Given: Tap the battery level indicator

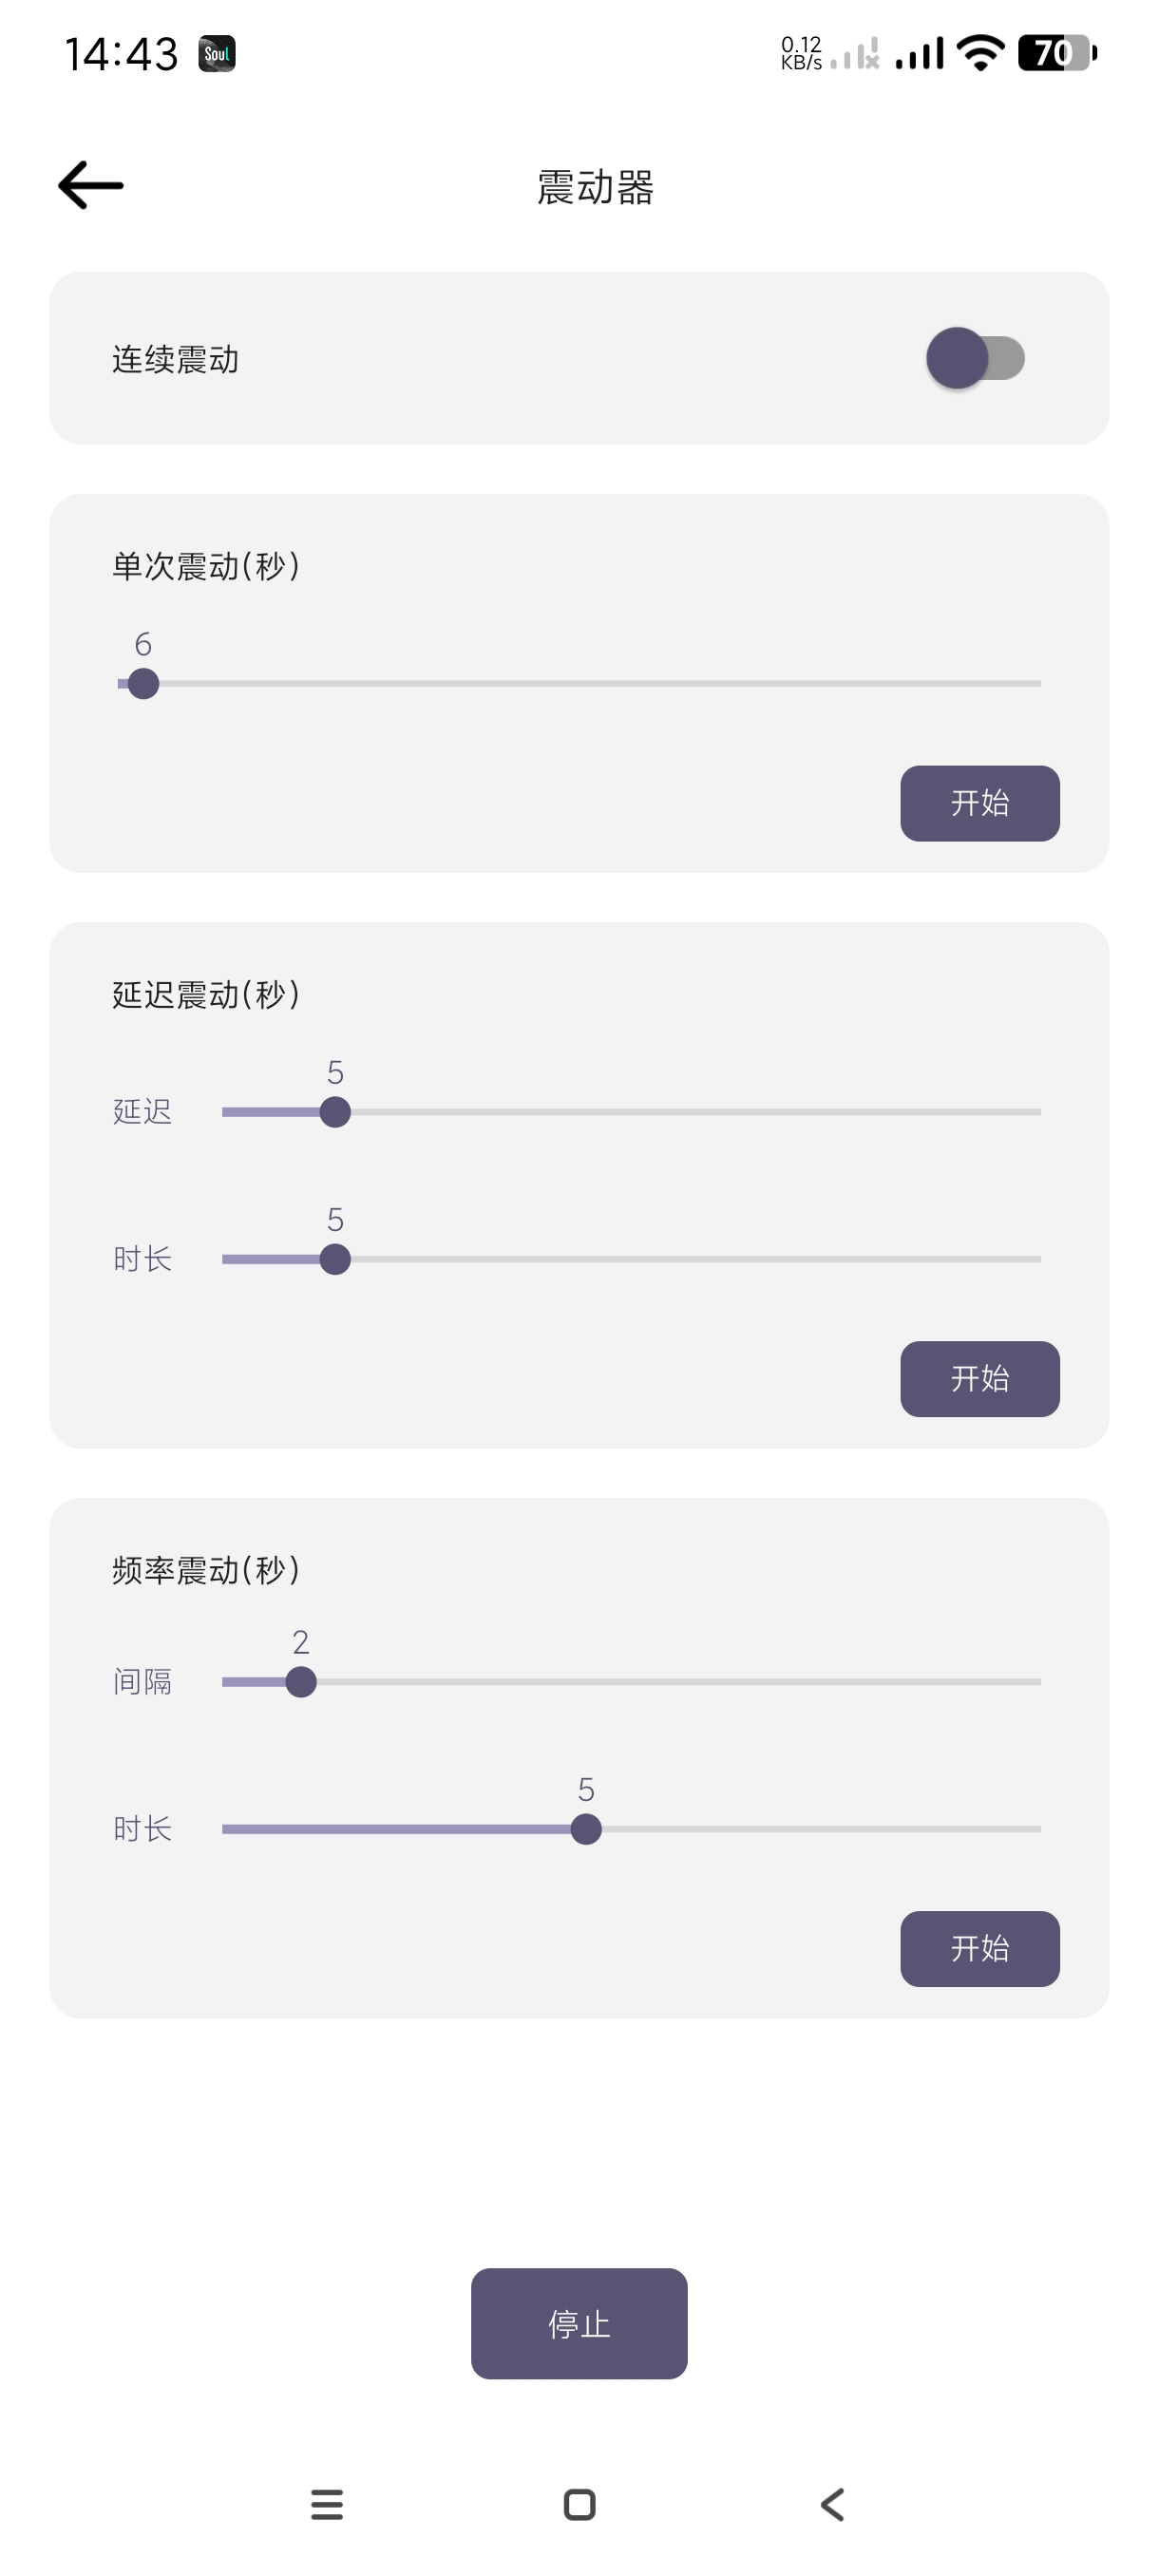Looking at the screenshot, I should 1056,53.
